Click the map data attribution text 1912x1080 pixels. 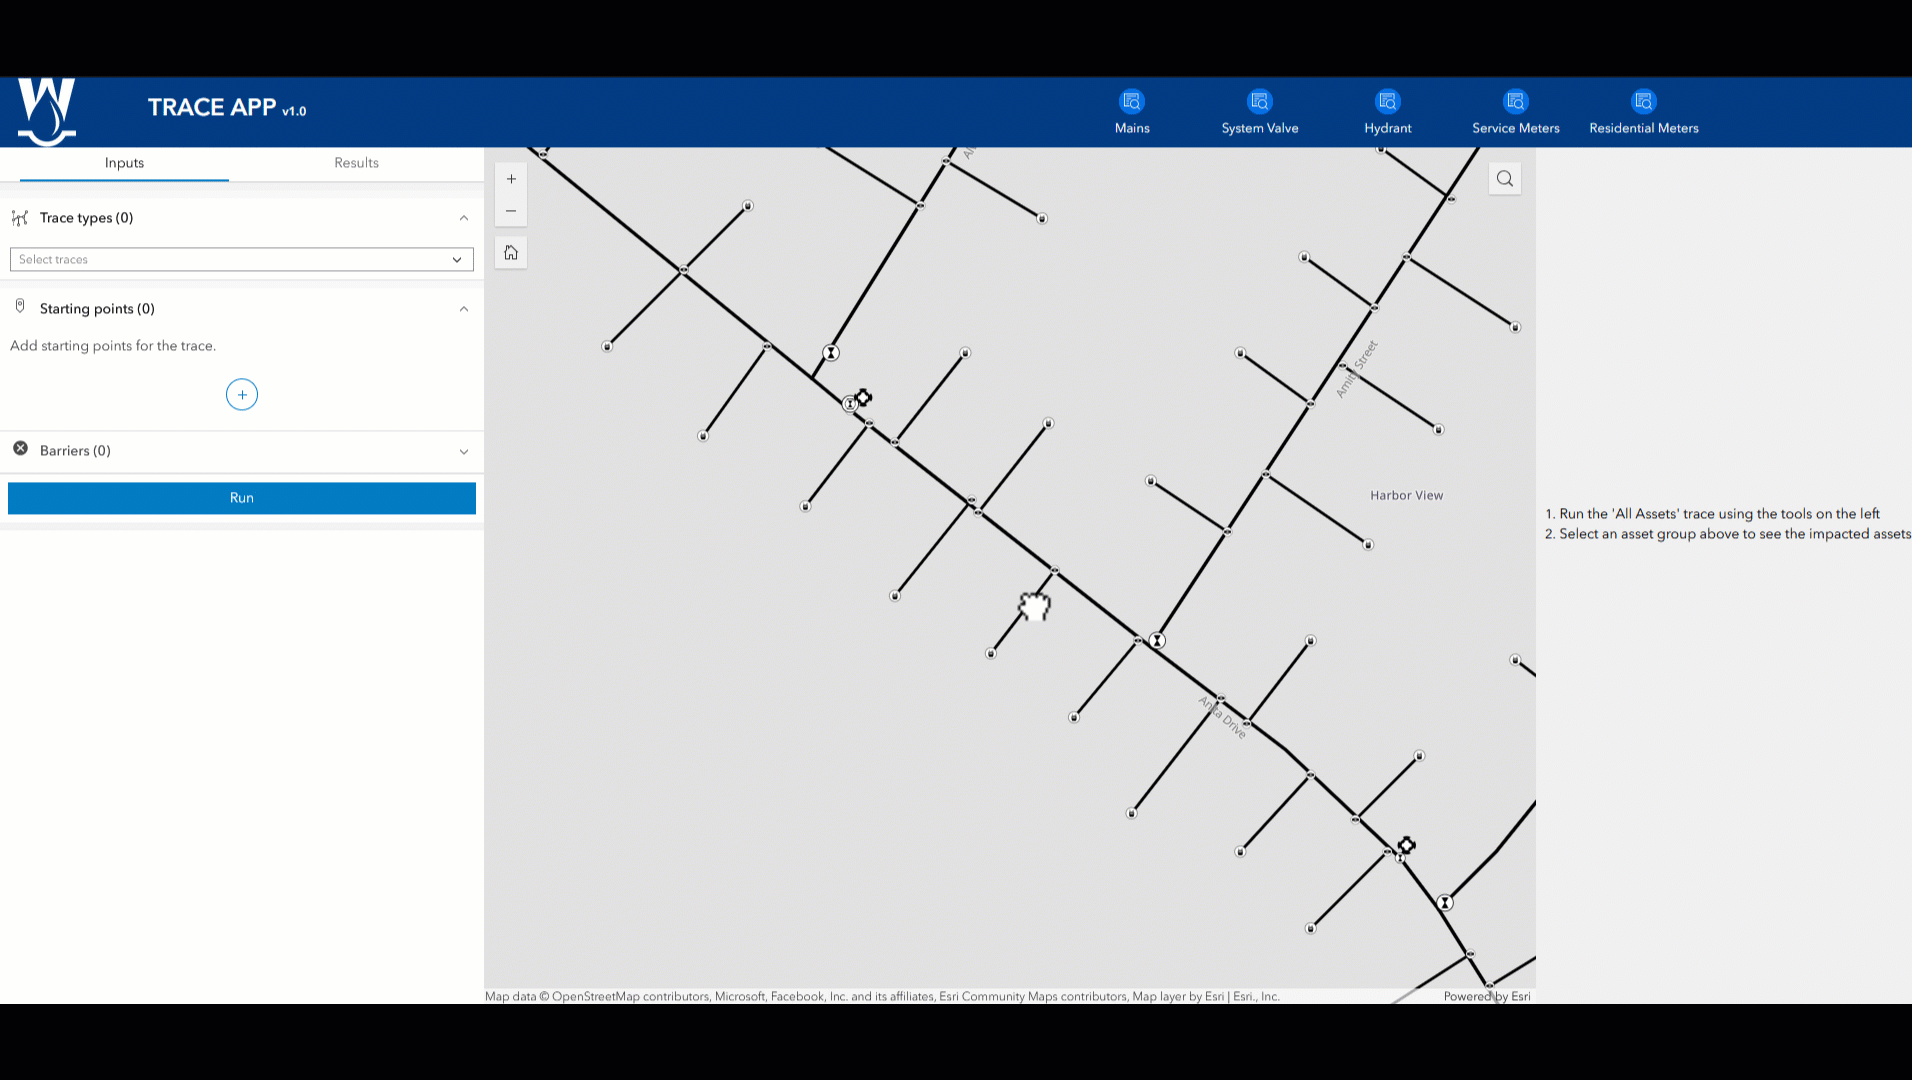coord(882,996)
